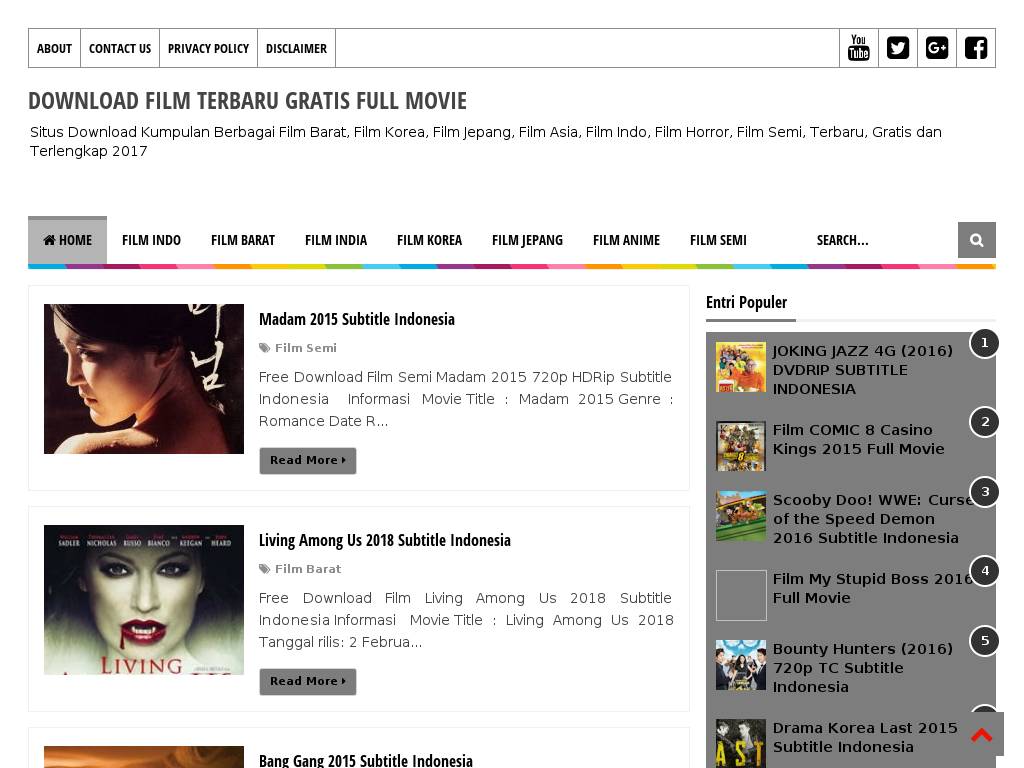Click the red back-to-top arrow
This screenshot has height=768, width=1024.
[982, 735]
